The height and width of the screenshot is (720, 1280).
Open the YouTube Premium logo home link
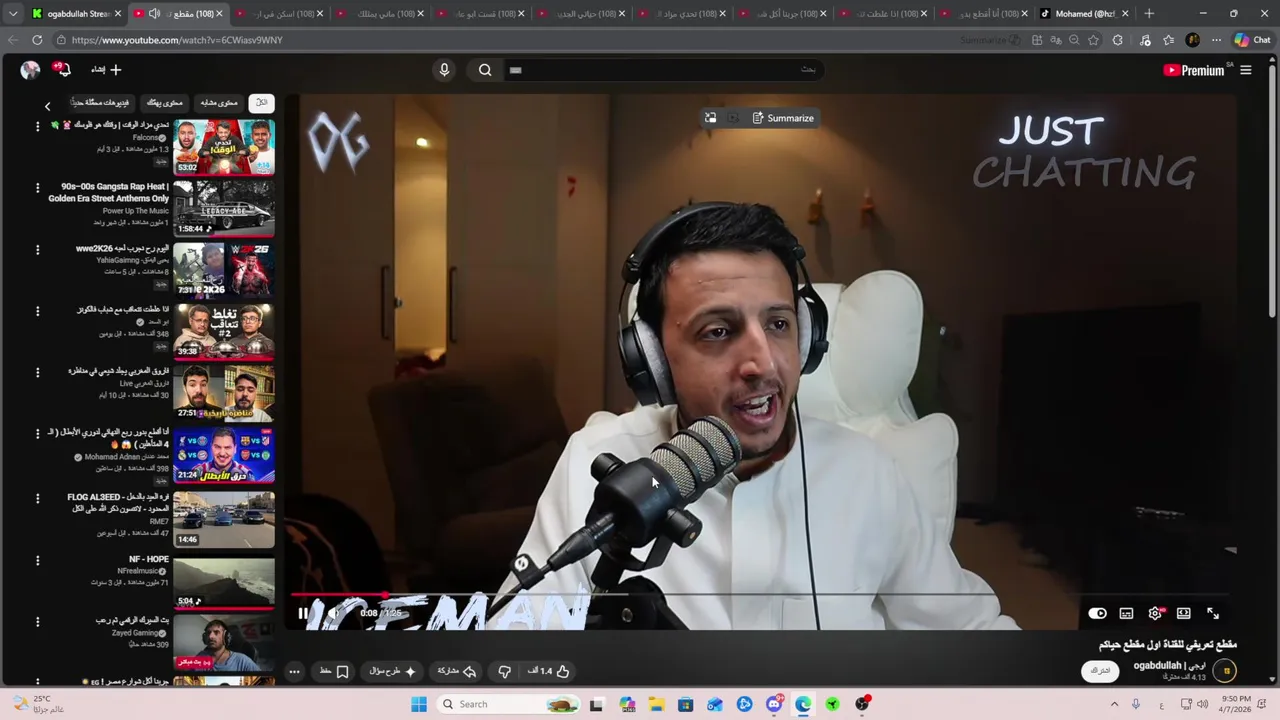[1194, 70]
